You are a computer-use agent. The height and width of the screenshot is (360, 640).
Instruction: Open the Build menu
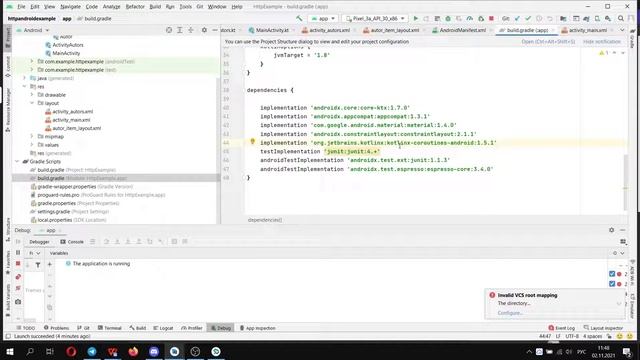pyautogui.click(x=155, y=7)
